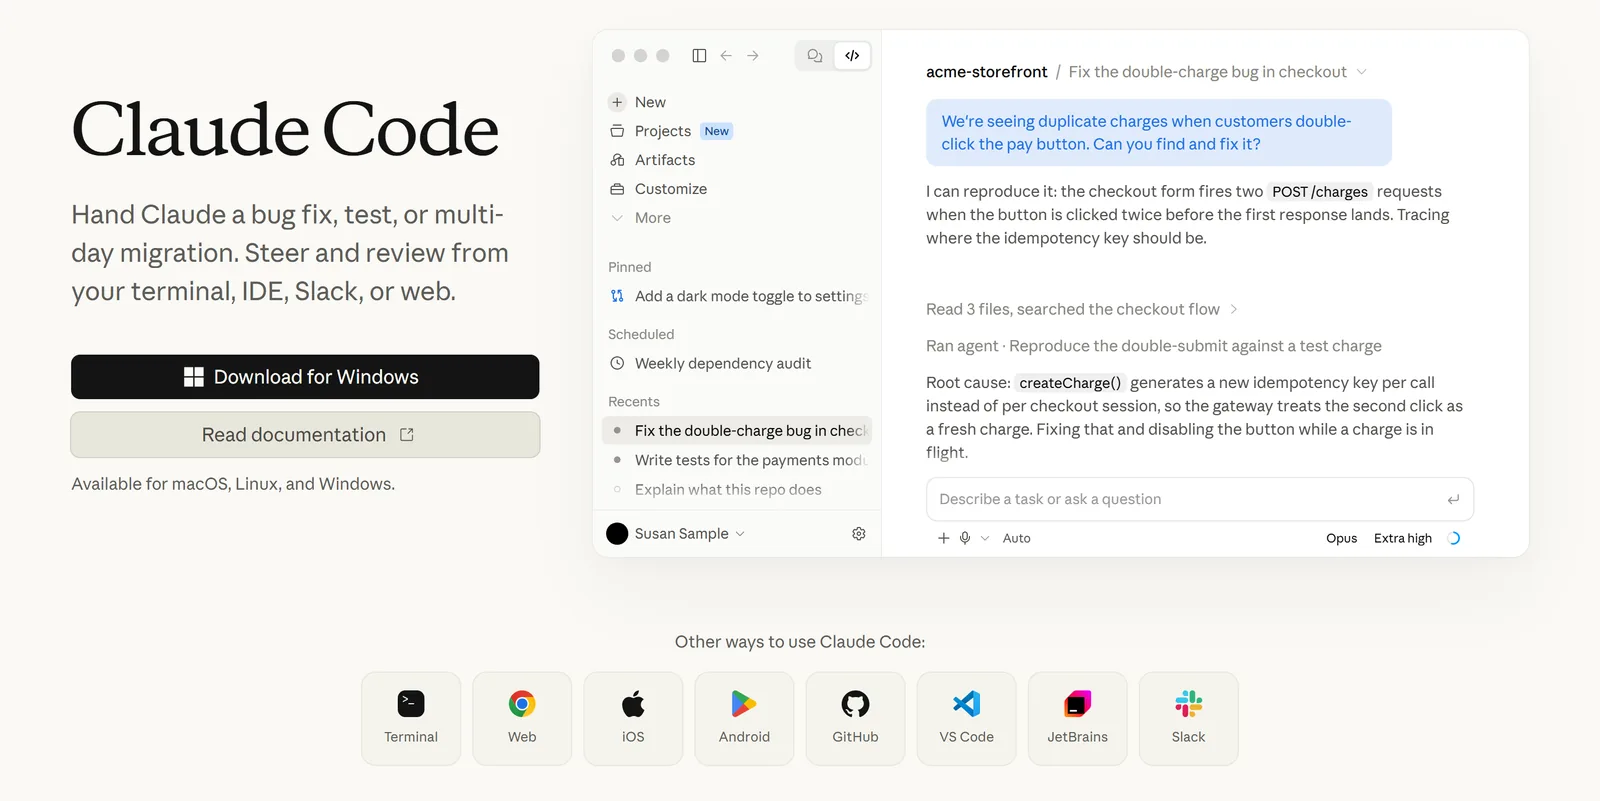Open the Terminal option card

[x=411, y=719]
